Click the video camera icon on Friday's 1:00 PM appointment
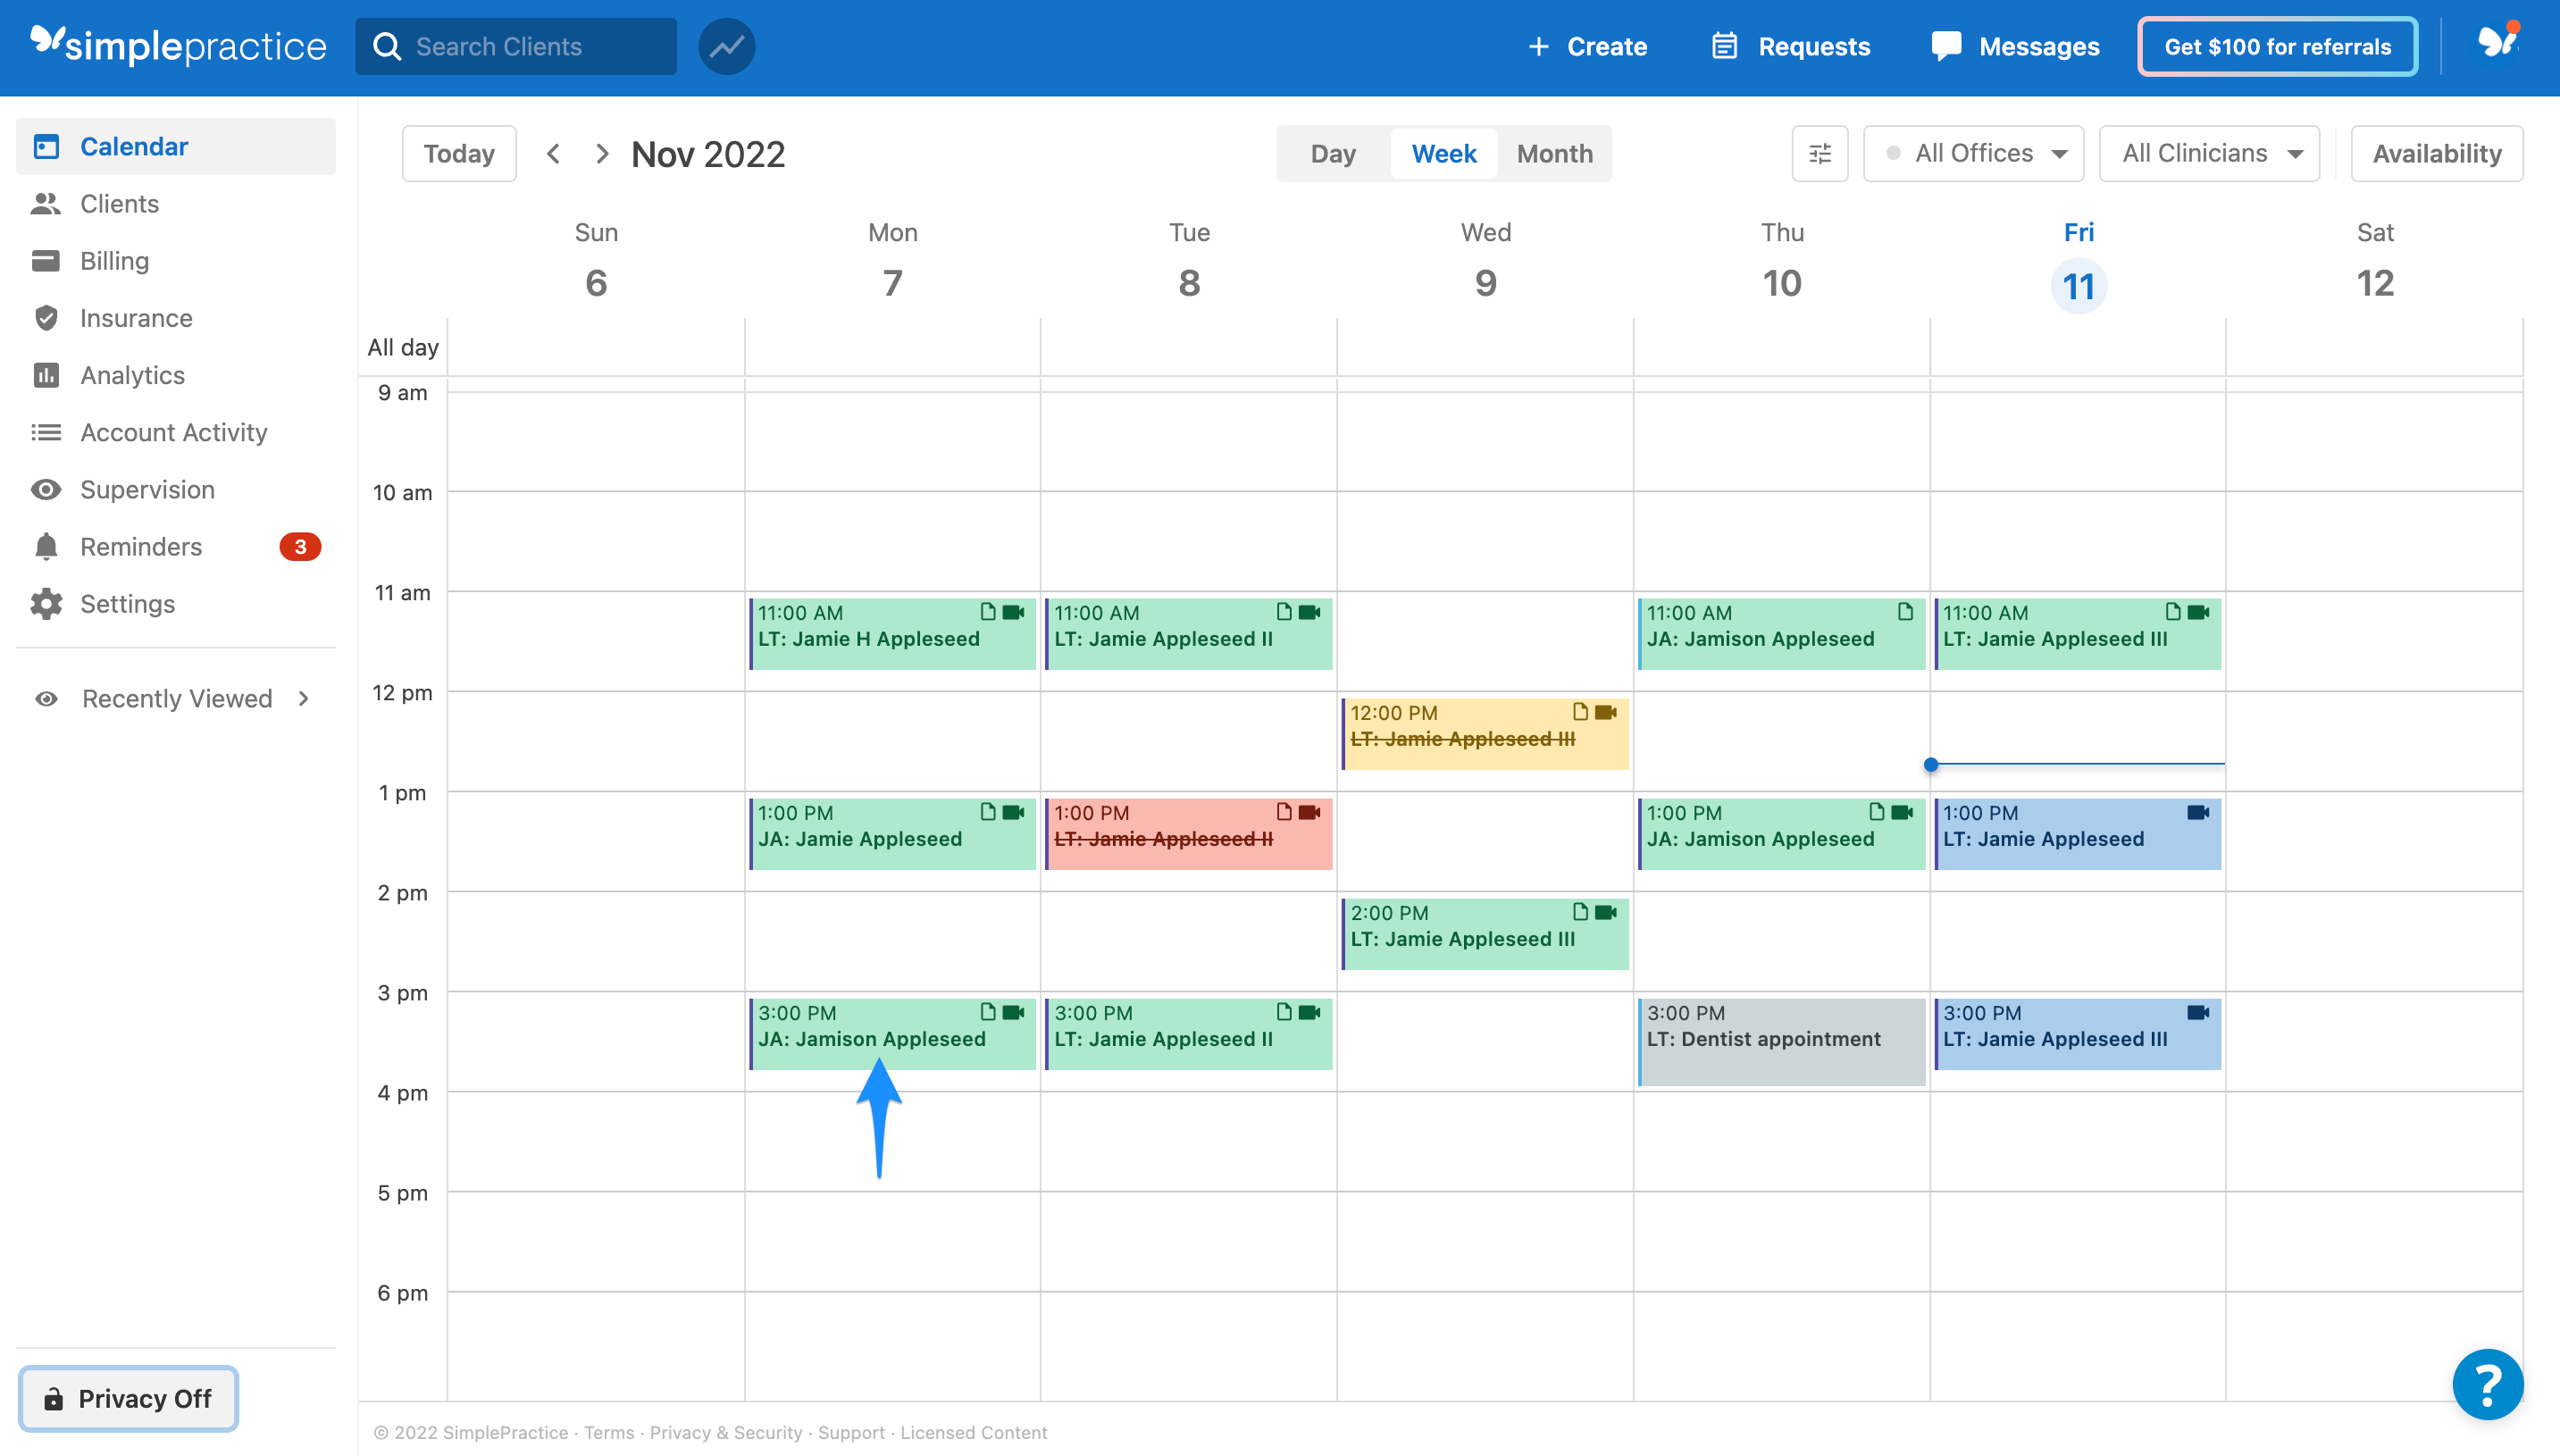2560x1456 pixels. click(x=2198, y=812)
